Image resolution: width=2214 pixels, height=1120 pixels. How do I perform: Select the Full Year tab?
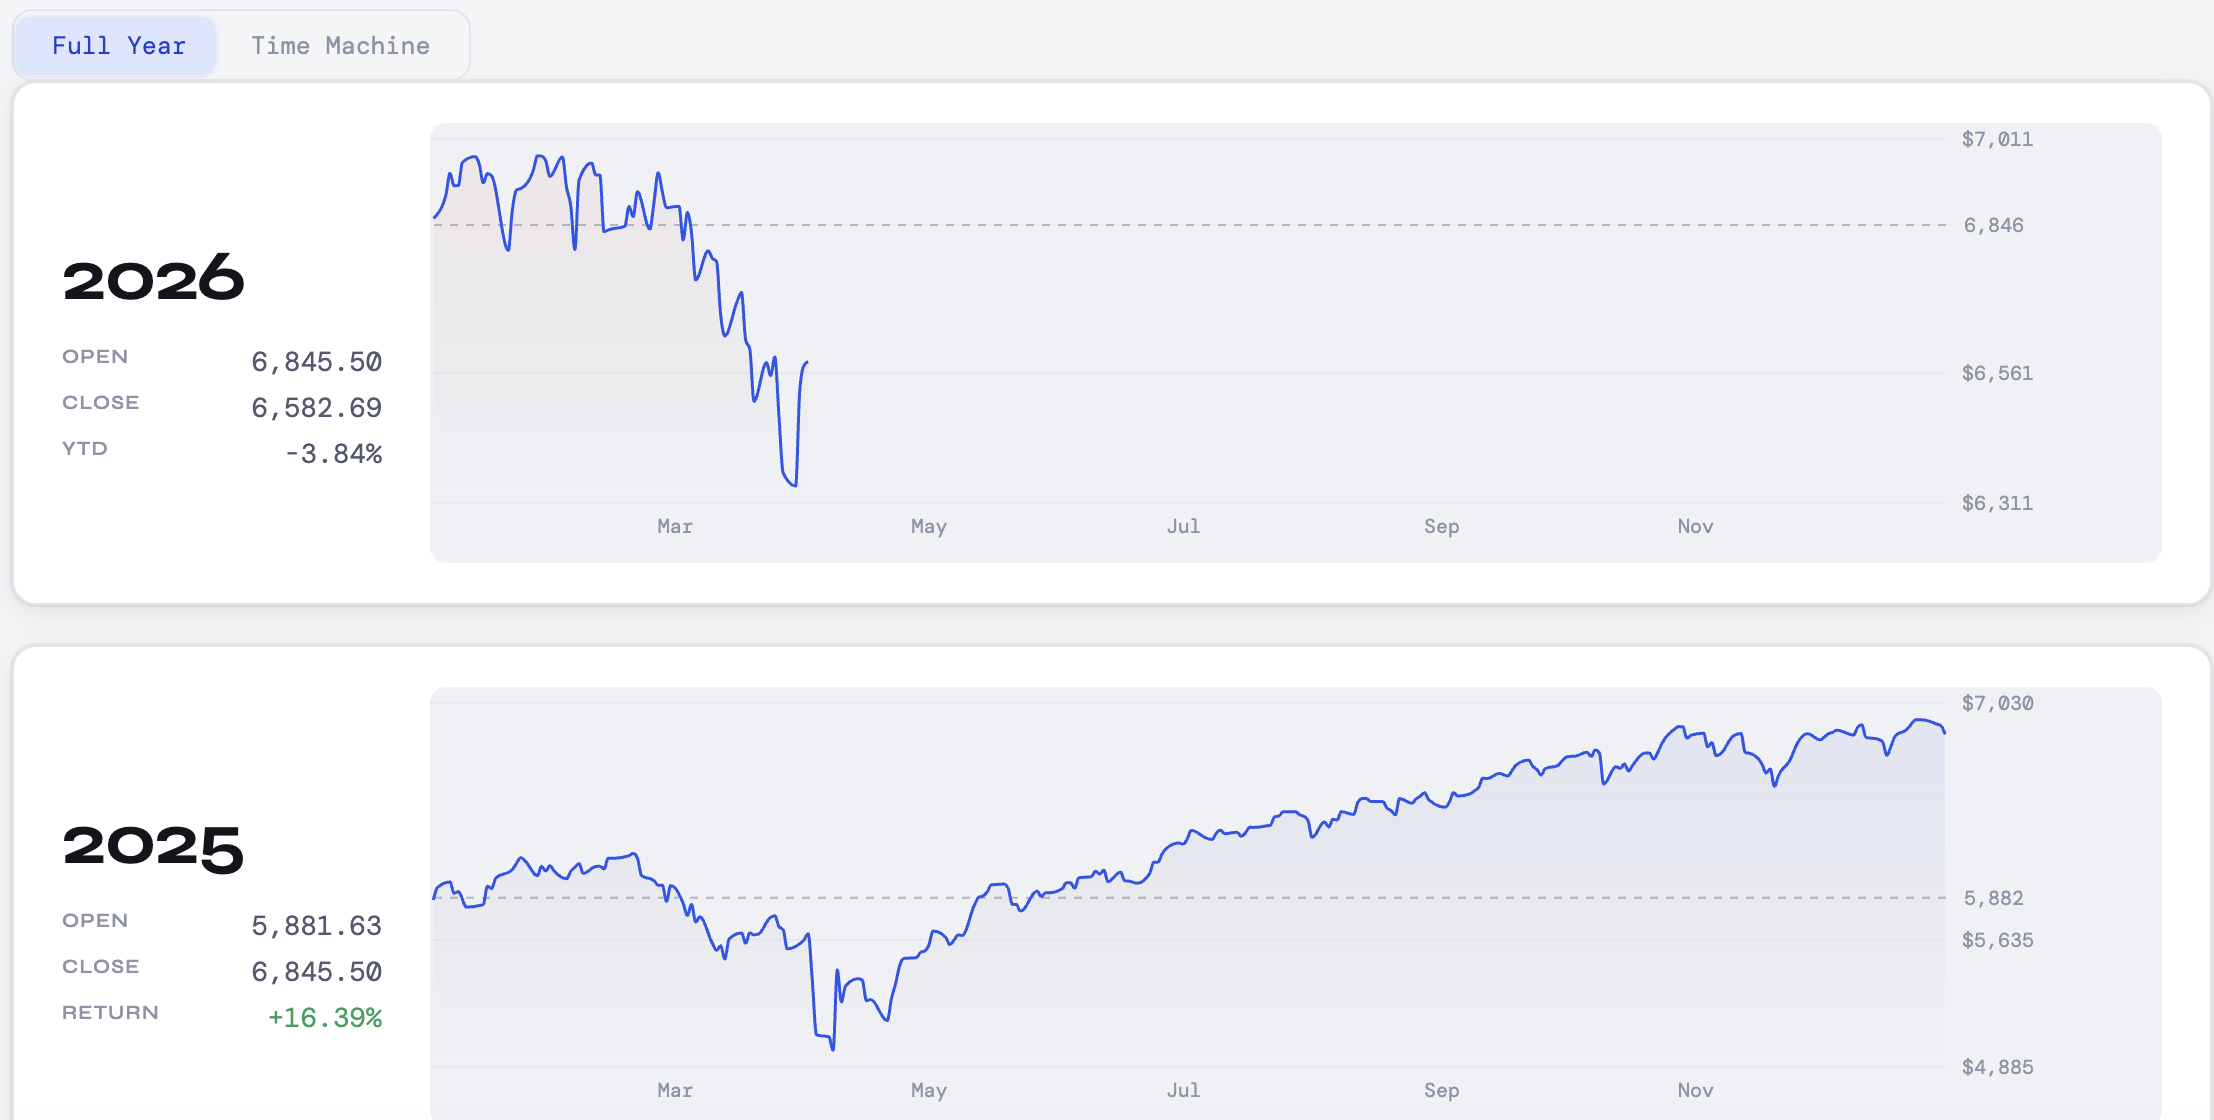point(119,44)
